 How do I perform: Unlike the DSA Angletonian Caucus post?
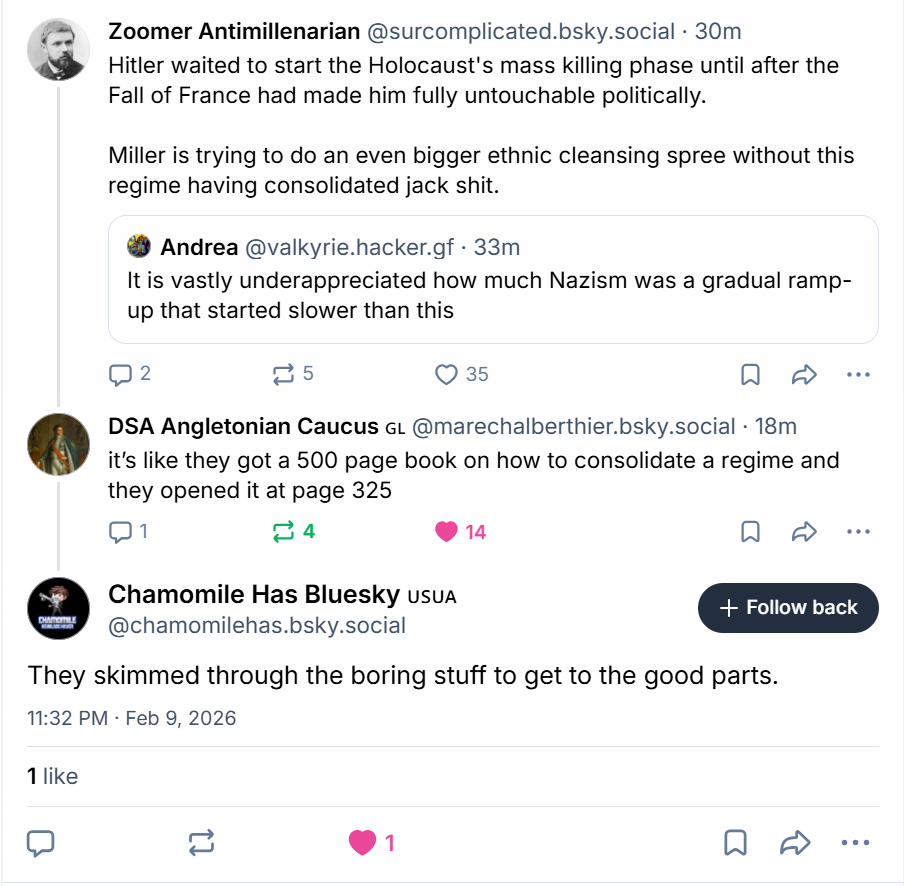[x=447, y=531]
